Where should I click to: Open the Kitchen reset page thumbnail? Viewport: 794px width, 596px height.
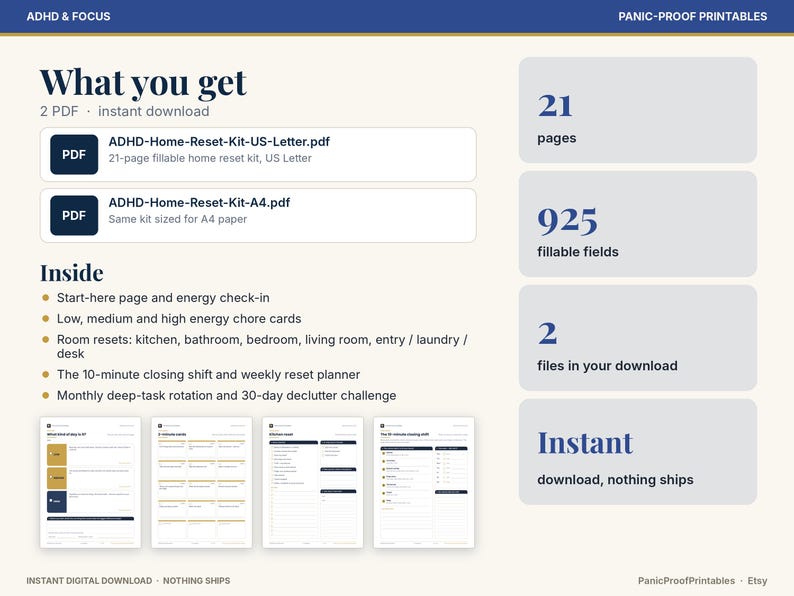pyautogui.click(x=313, y=483)
